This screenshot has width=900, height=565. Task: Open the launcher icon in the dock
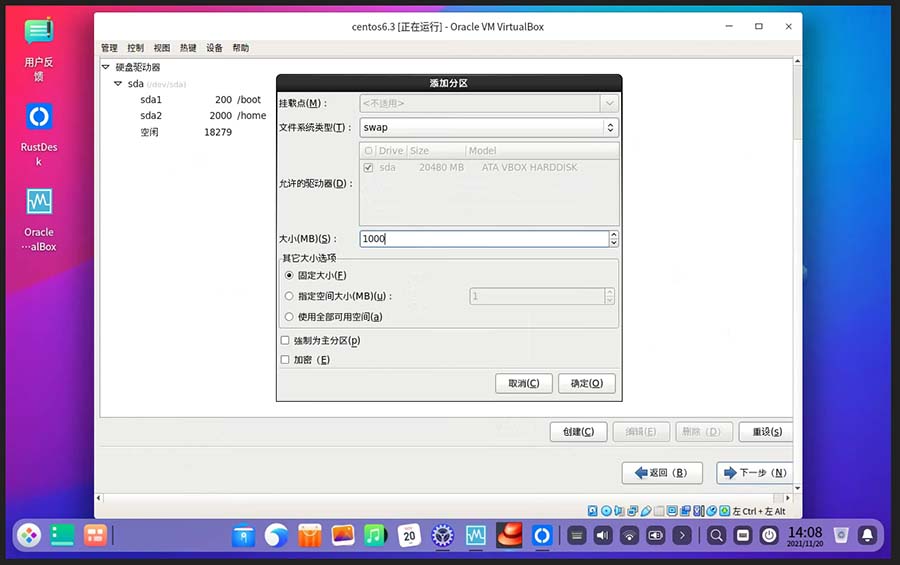click(29, 536)
